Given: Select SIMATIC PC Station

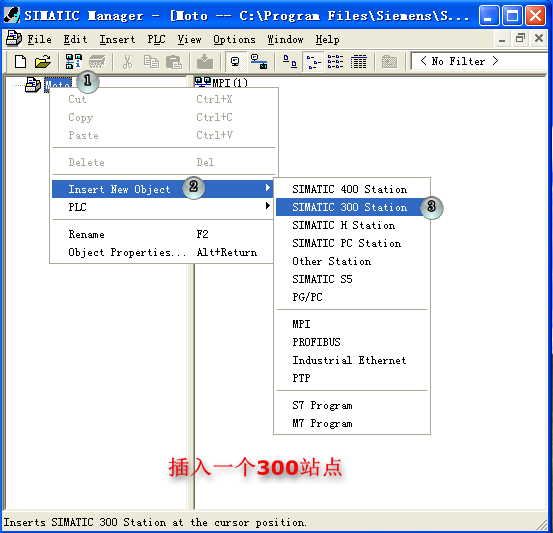Looking at the screenshot, I should (352, 243).
